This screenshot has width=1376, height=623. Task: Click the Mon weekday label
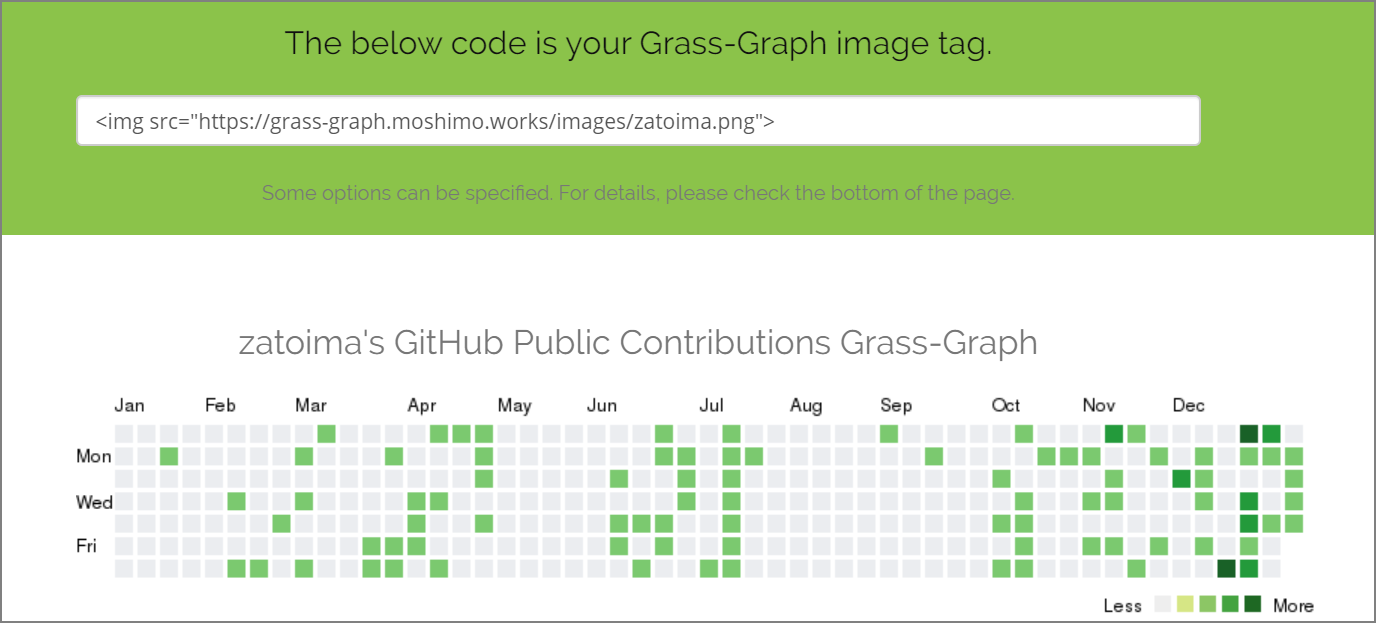point(94,456)
